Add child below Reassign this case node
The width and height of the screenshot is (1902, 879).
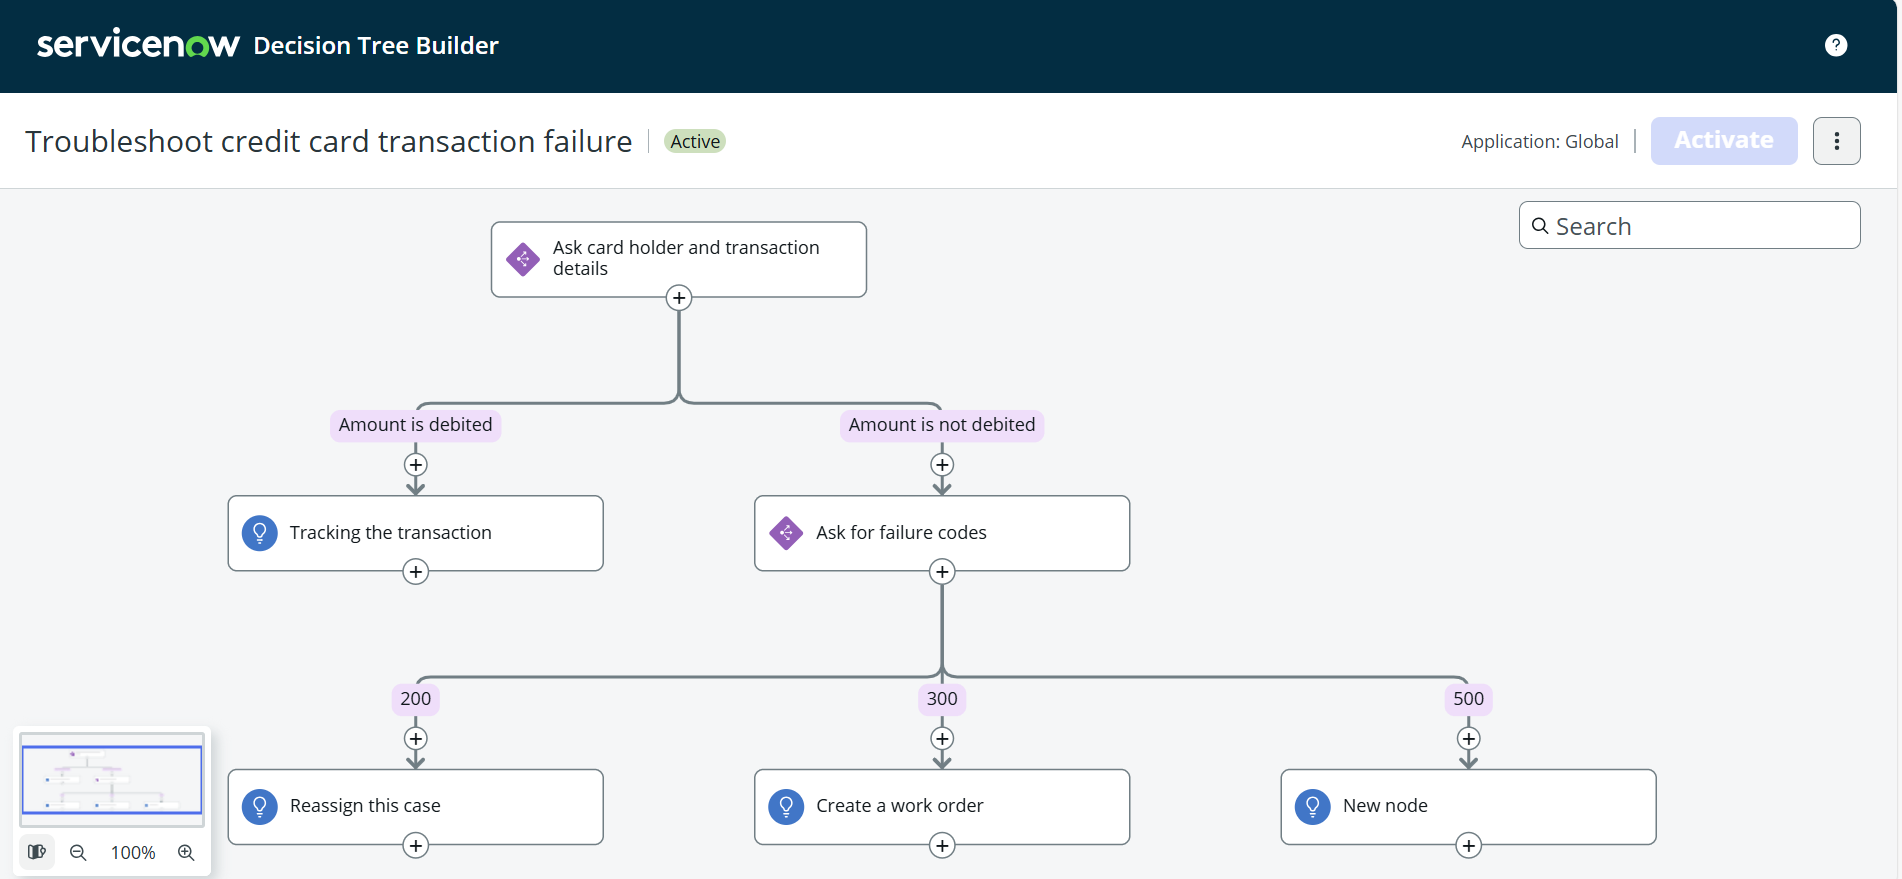tap(416, 846)
